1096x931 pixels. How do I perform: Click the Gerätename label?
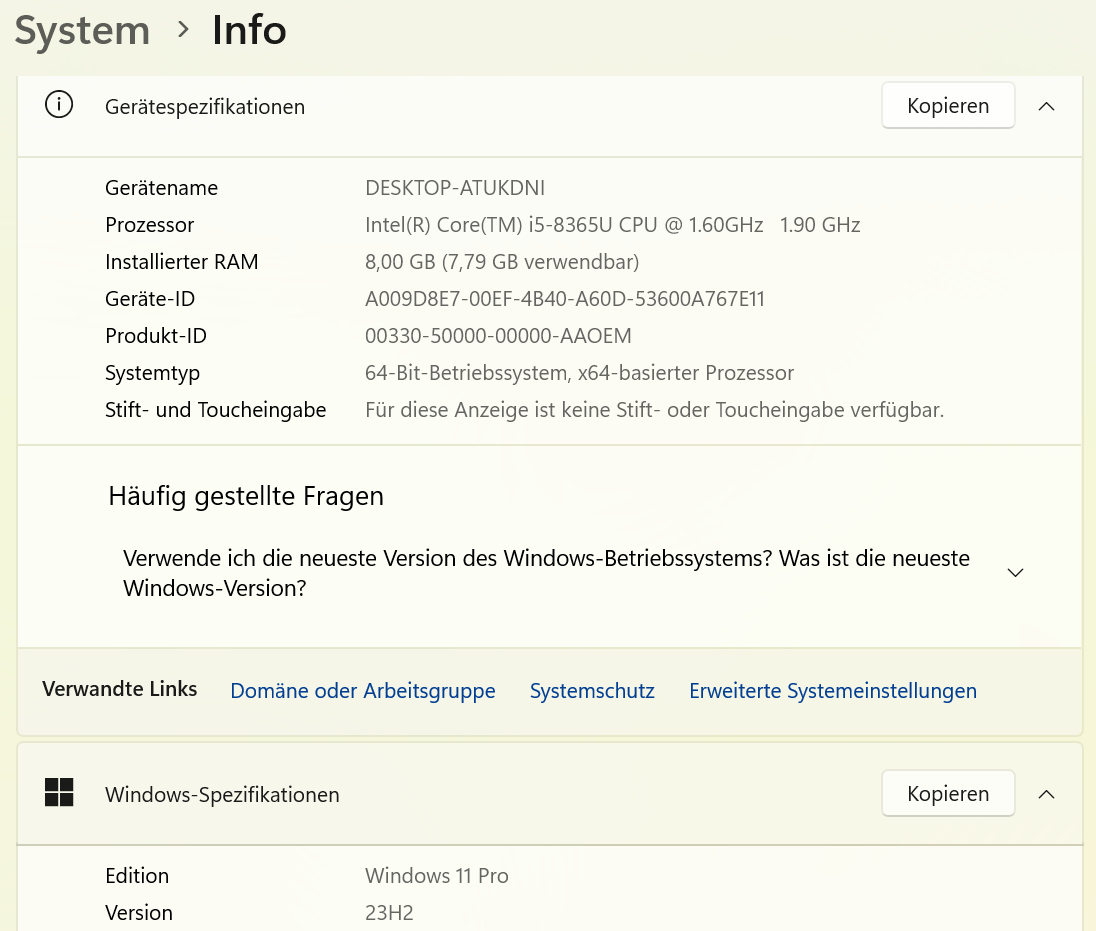161,188
